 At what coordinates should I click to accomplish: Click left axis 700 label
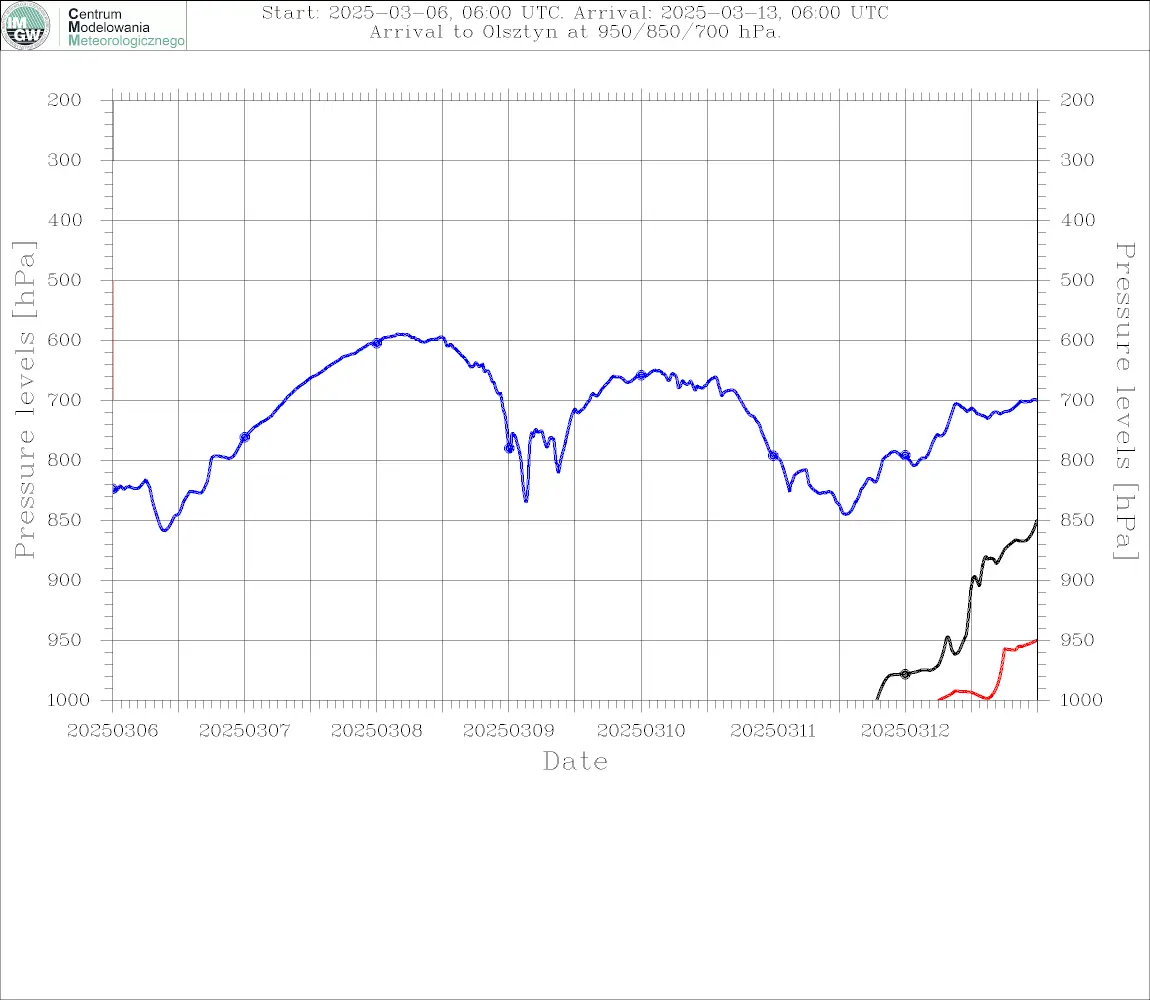pyautogui.click(x=65, y=401)
